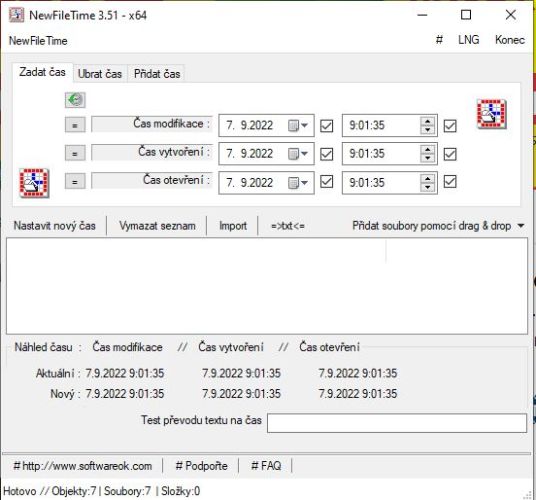Toggle time checkbox for Čas modifikace
The width and height of the screenshot is (536, 500).
[x=450, y=126]
